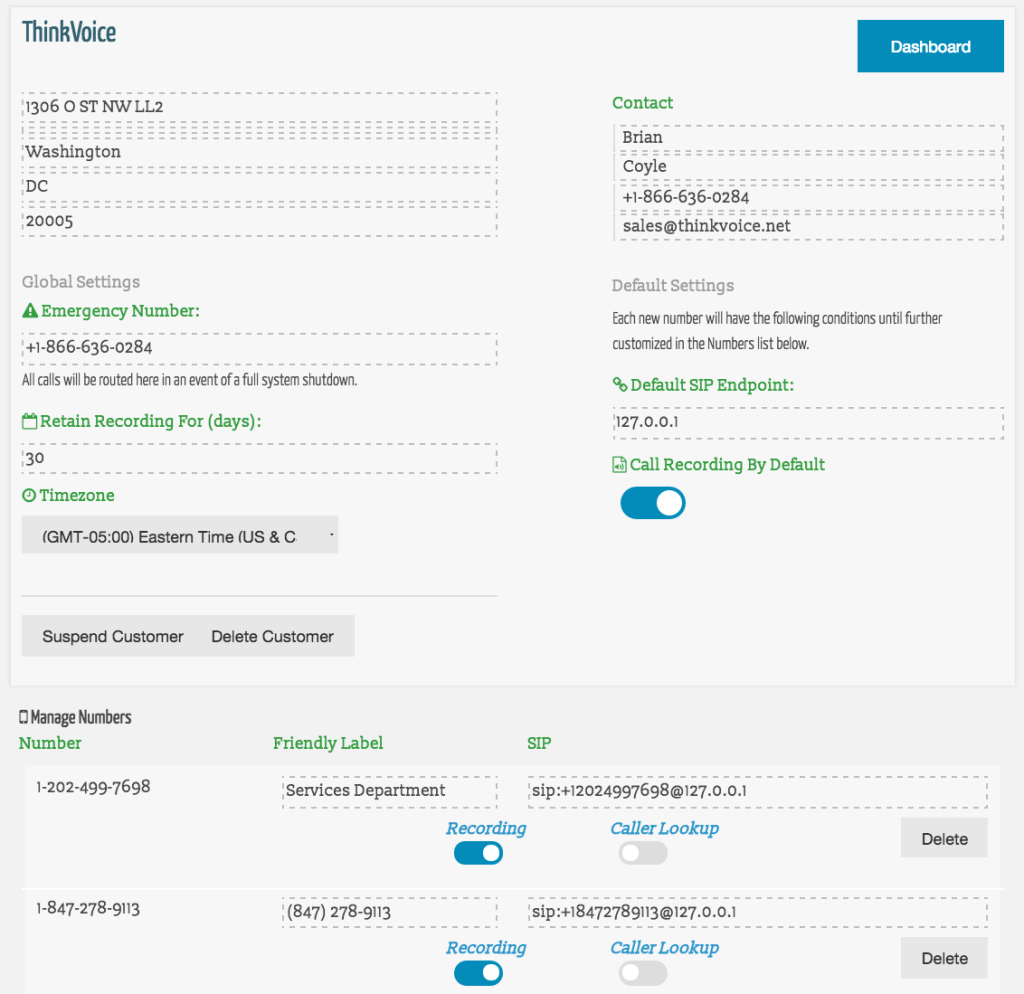The width and height of the screenshot is (1024, 994).
Task: Click the Emergency Number warning triangle icon
Action: (x=30, y=311)
